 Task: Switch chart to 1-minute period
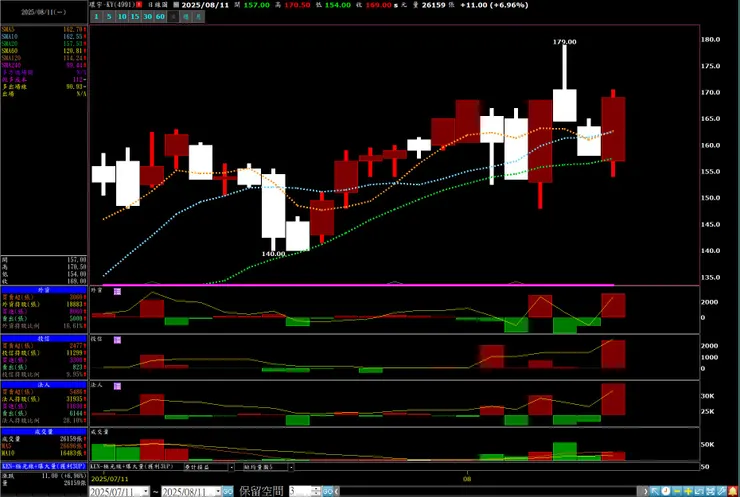tap(96, 17)
